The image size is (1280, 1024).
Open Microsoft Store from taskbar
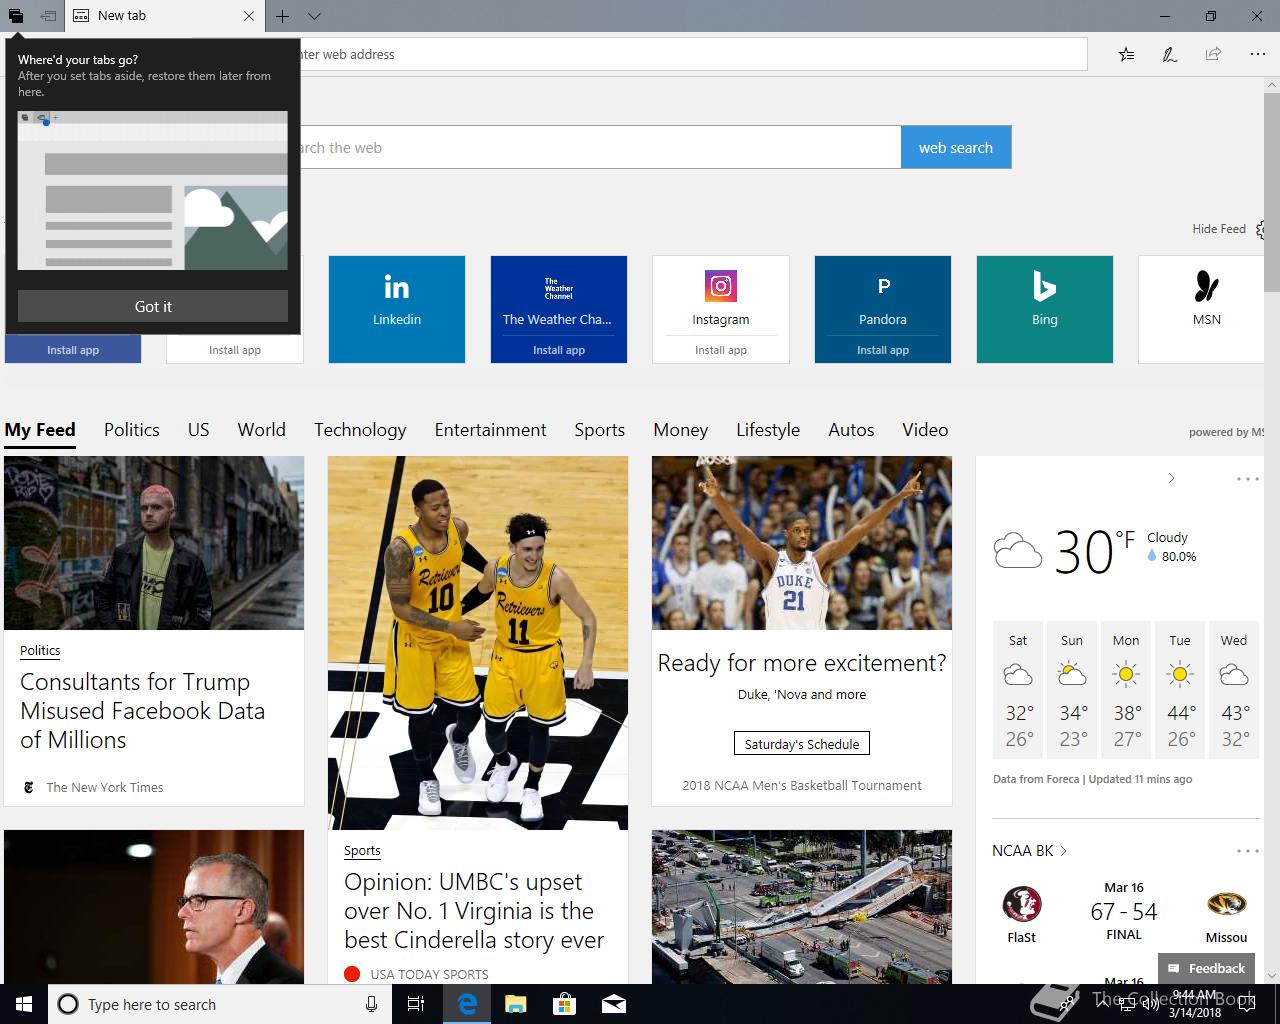(565, 1004)
